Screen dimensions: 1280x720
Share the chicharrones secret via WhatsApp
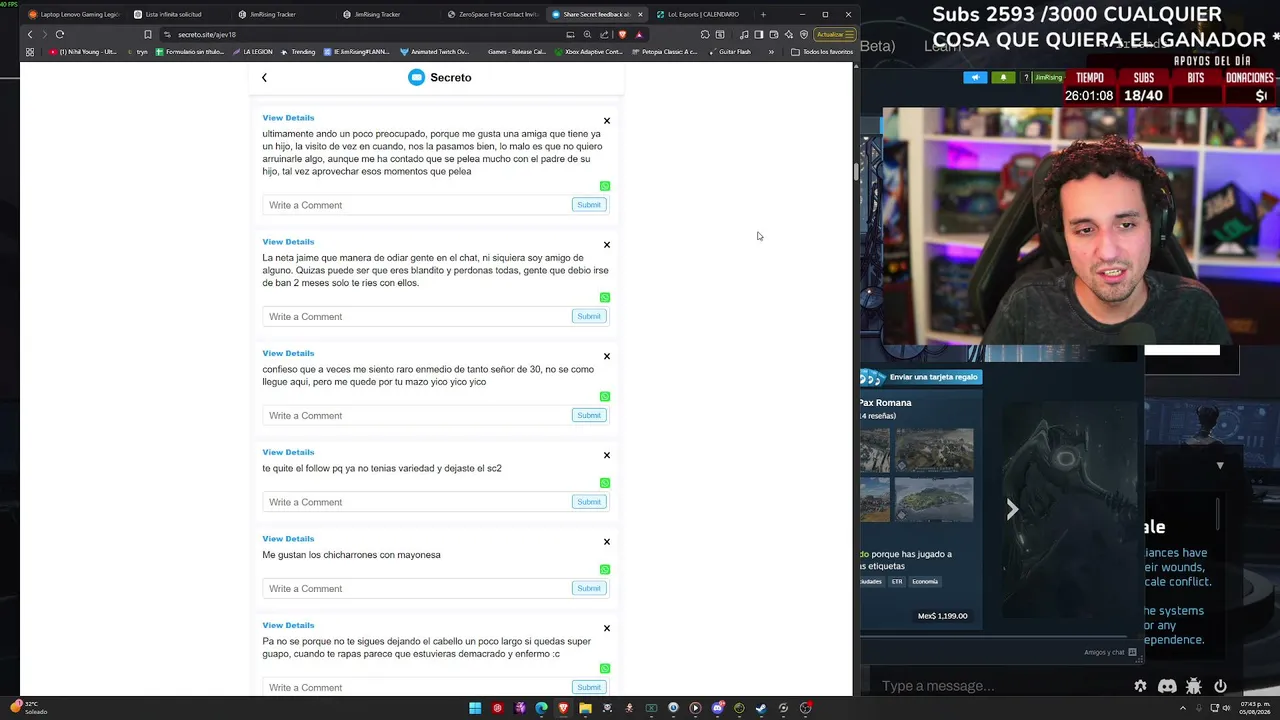(605, 569)
